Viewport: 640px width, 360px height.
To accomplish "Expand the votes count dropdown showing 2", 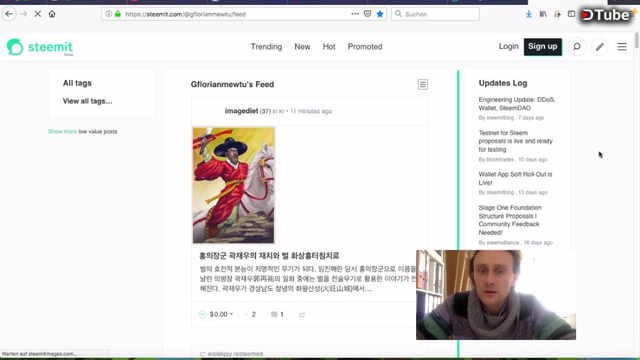I will click(x=250, y=314).
